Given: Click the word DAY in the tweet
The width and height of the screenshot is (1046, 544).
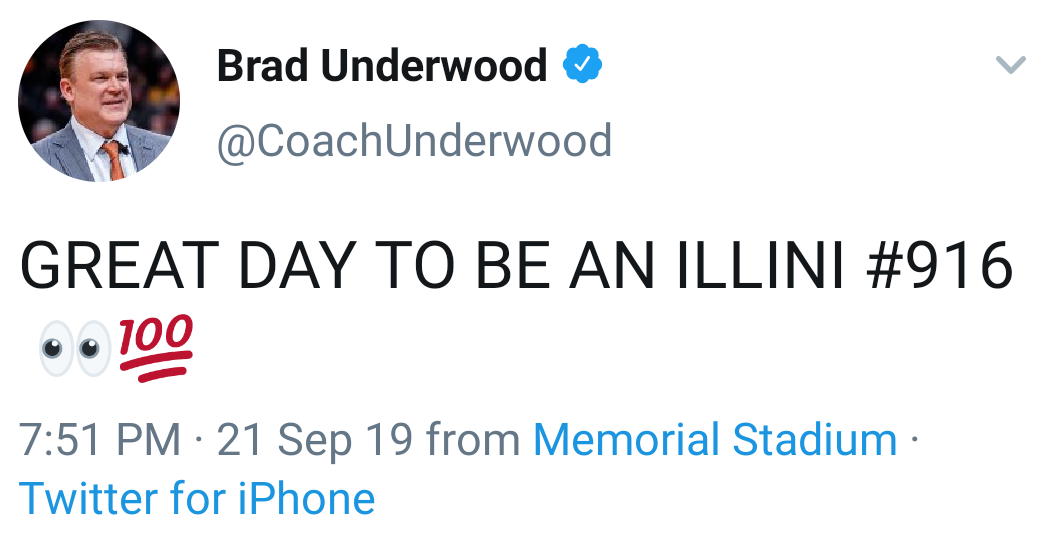Looking at the screenshot, I should point(291,265).
